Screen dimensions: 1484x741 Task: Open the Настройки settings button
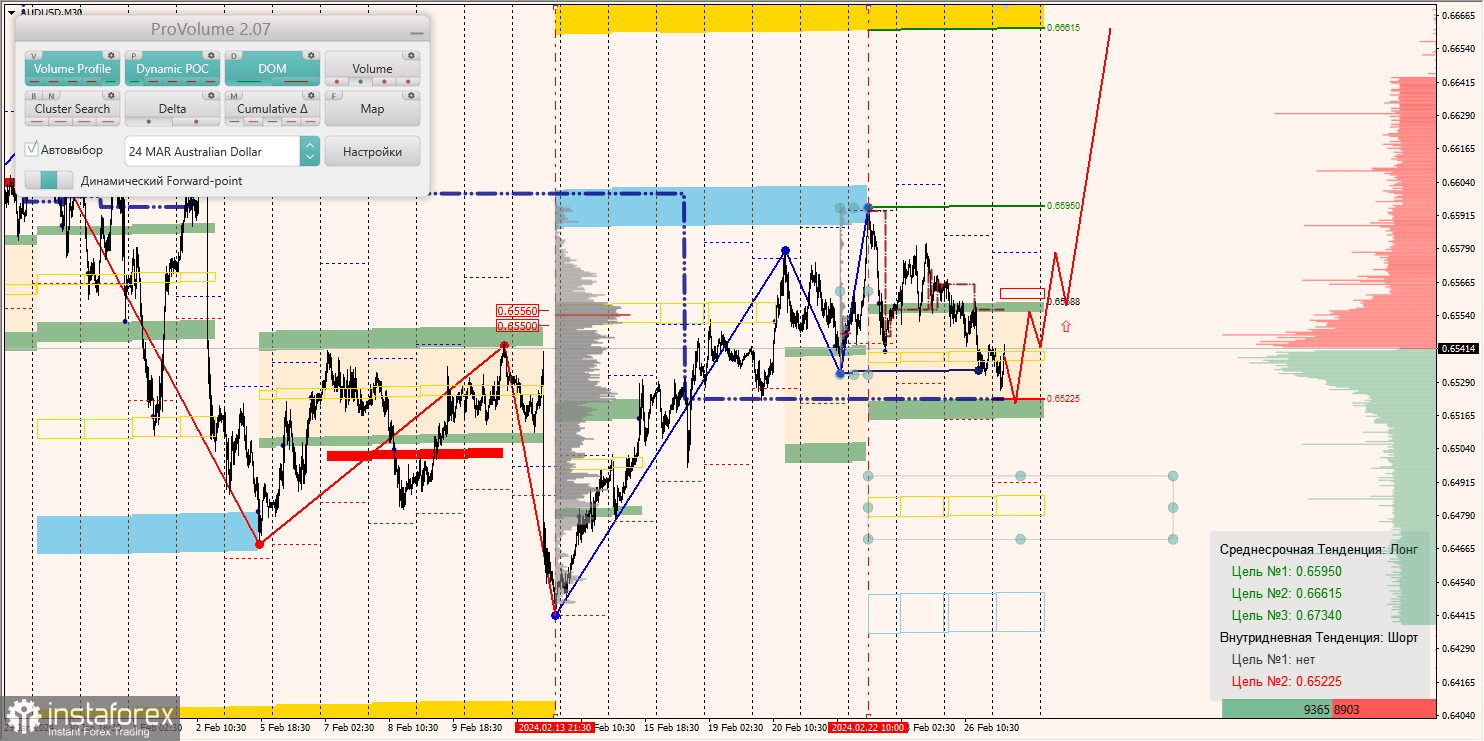[x=372, y=151]
